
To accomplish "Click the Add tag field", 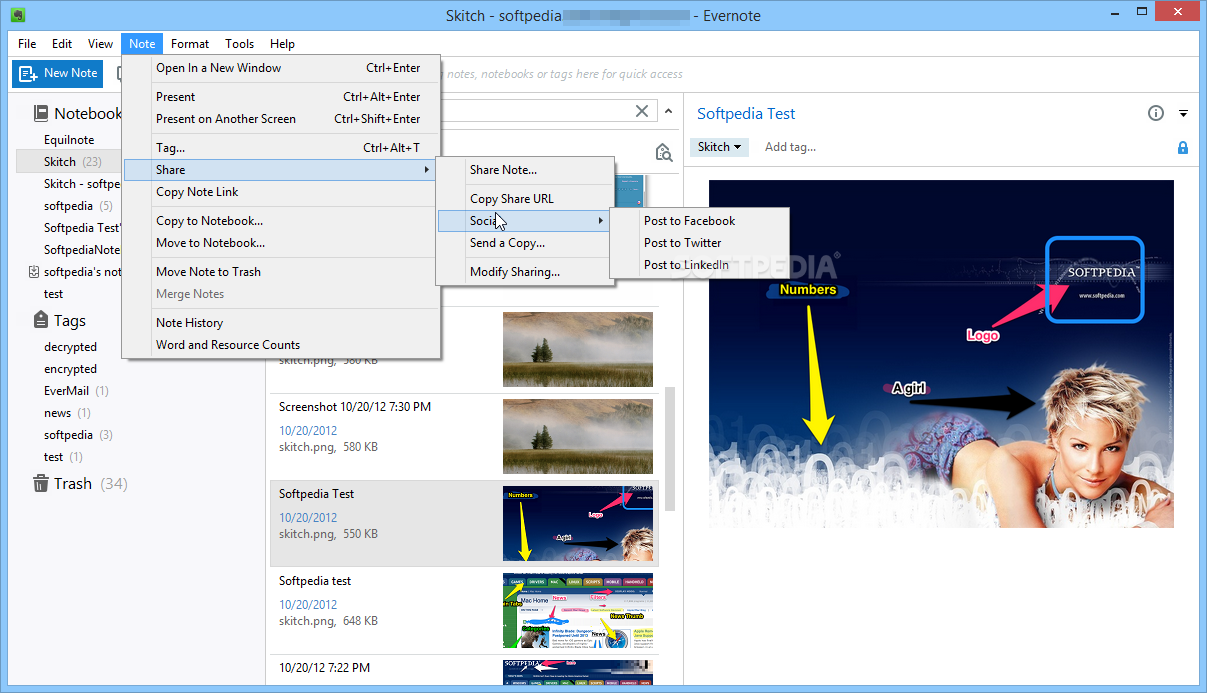I will (x=790, y=147).
